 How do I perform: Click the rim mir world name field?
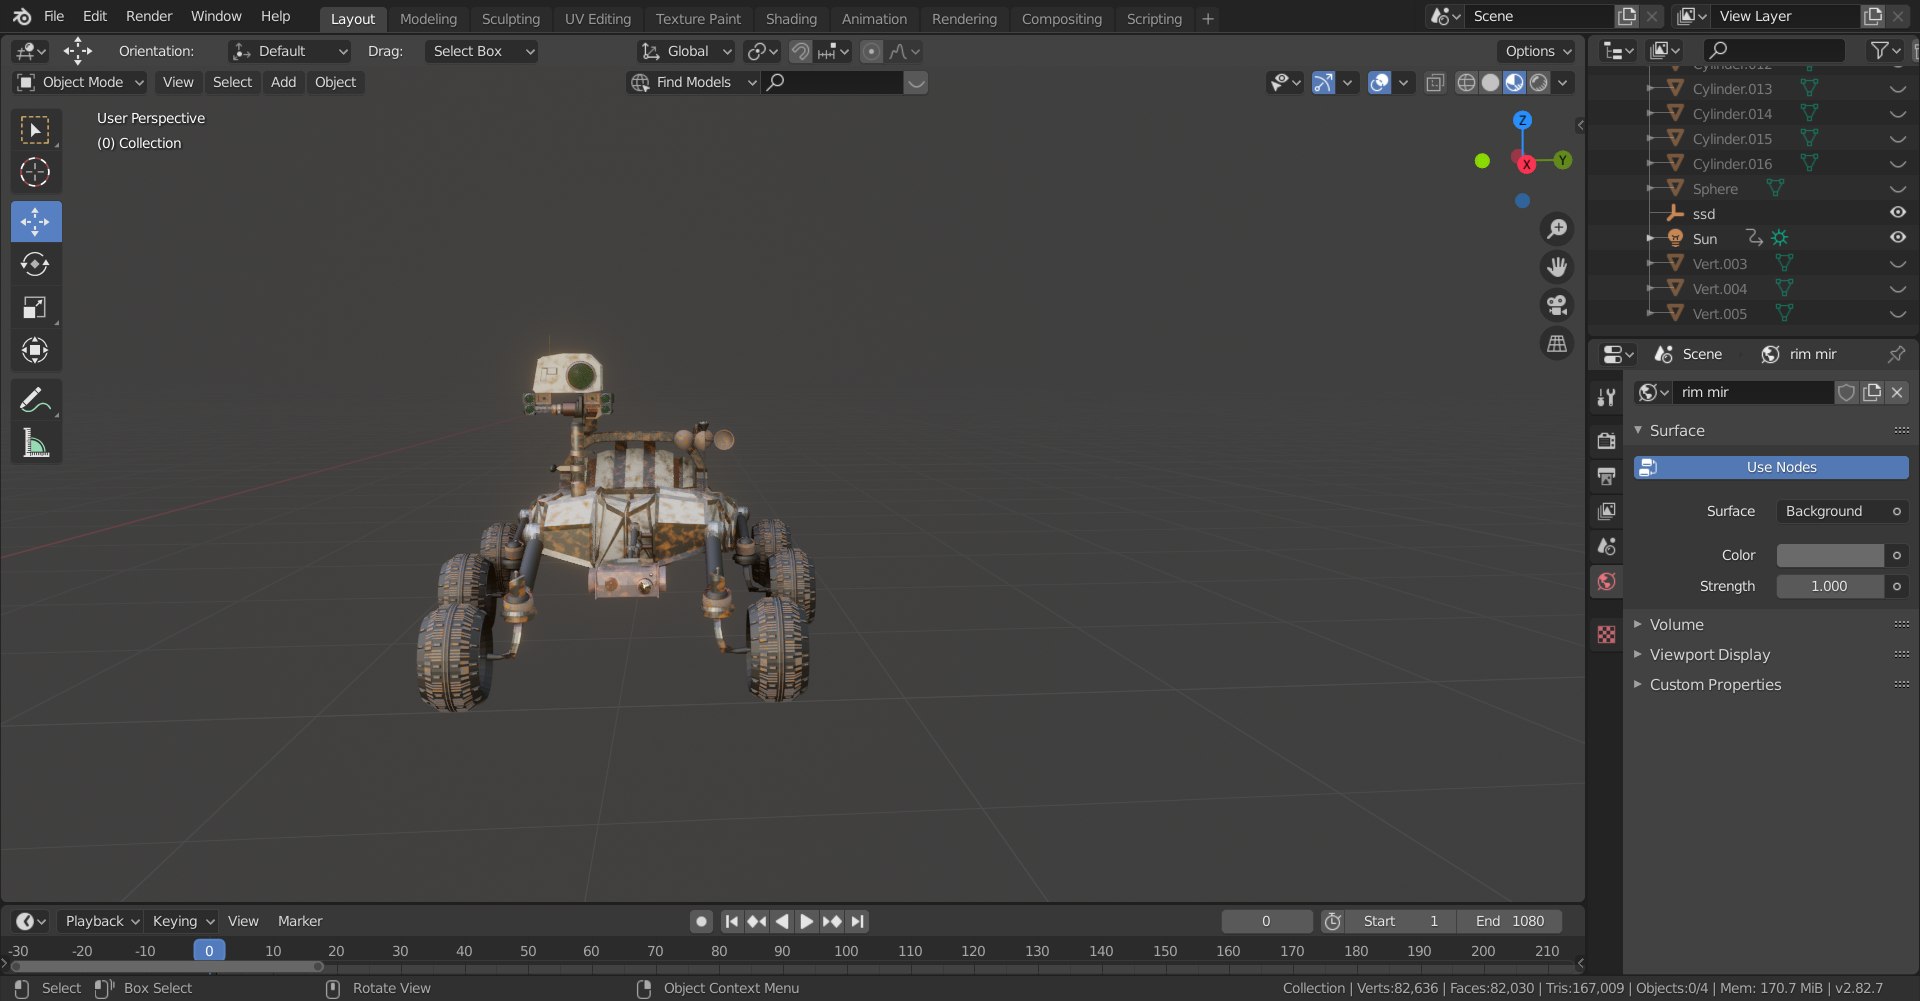[x=1754, y=392]
